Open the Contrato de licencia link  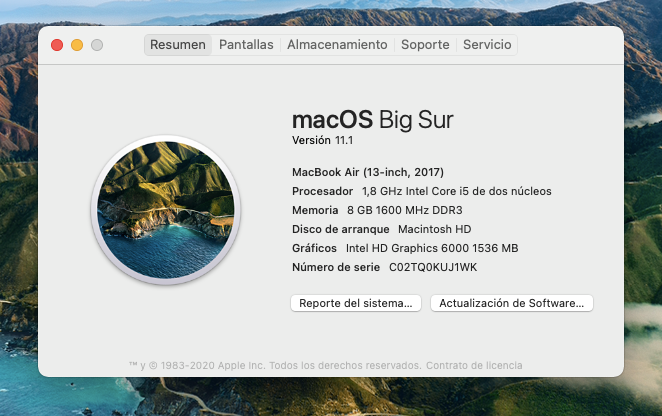pos(474,365)
